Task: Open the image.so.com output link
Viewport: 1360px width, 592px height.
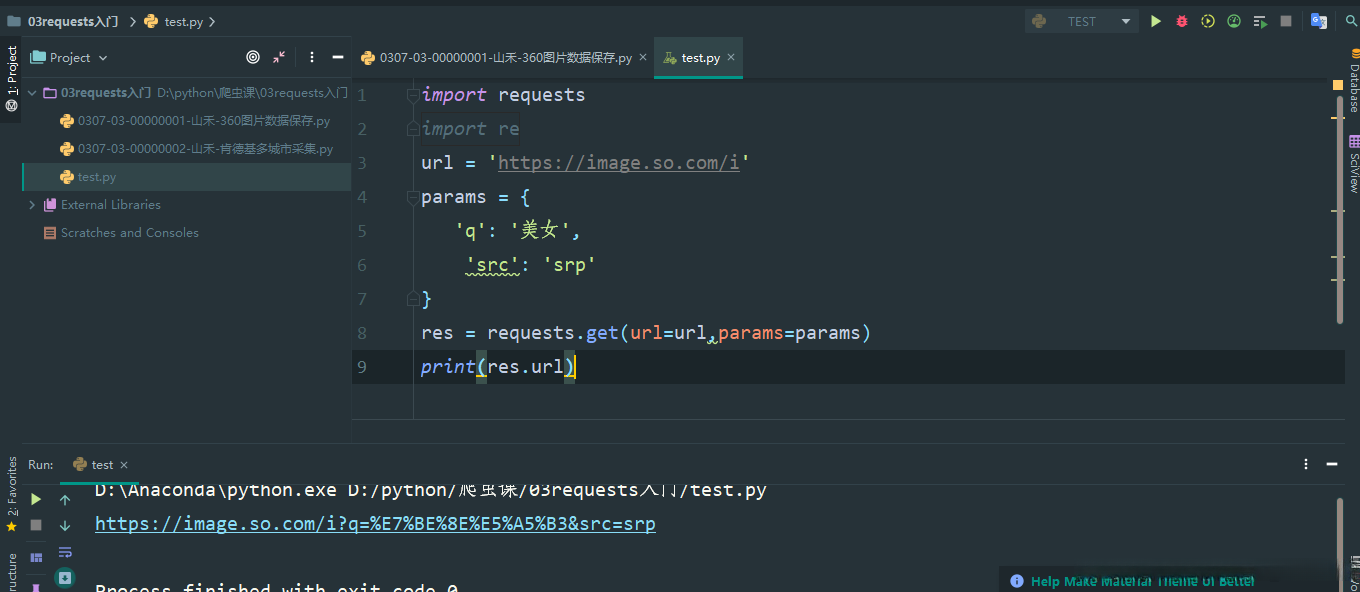Action: pos(375,524)
